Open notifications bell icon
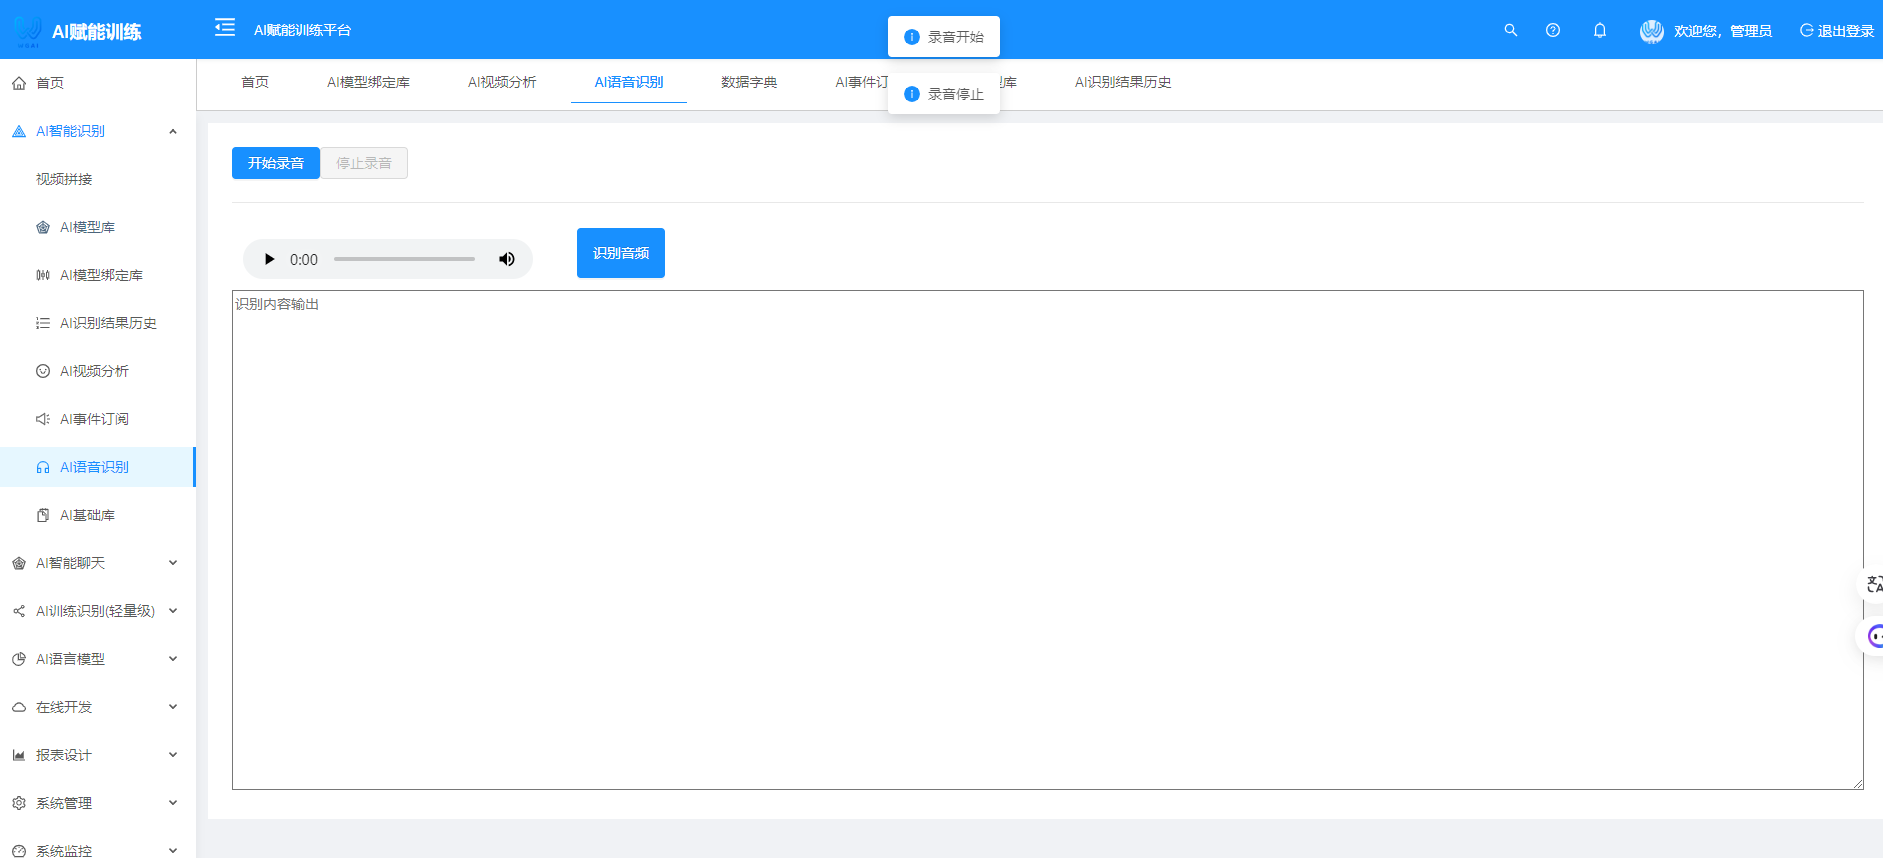This screenshot has width=1883, height=858. point(1599,30)
